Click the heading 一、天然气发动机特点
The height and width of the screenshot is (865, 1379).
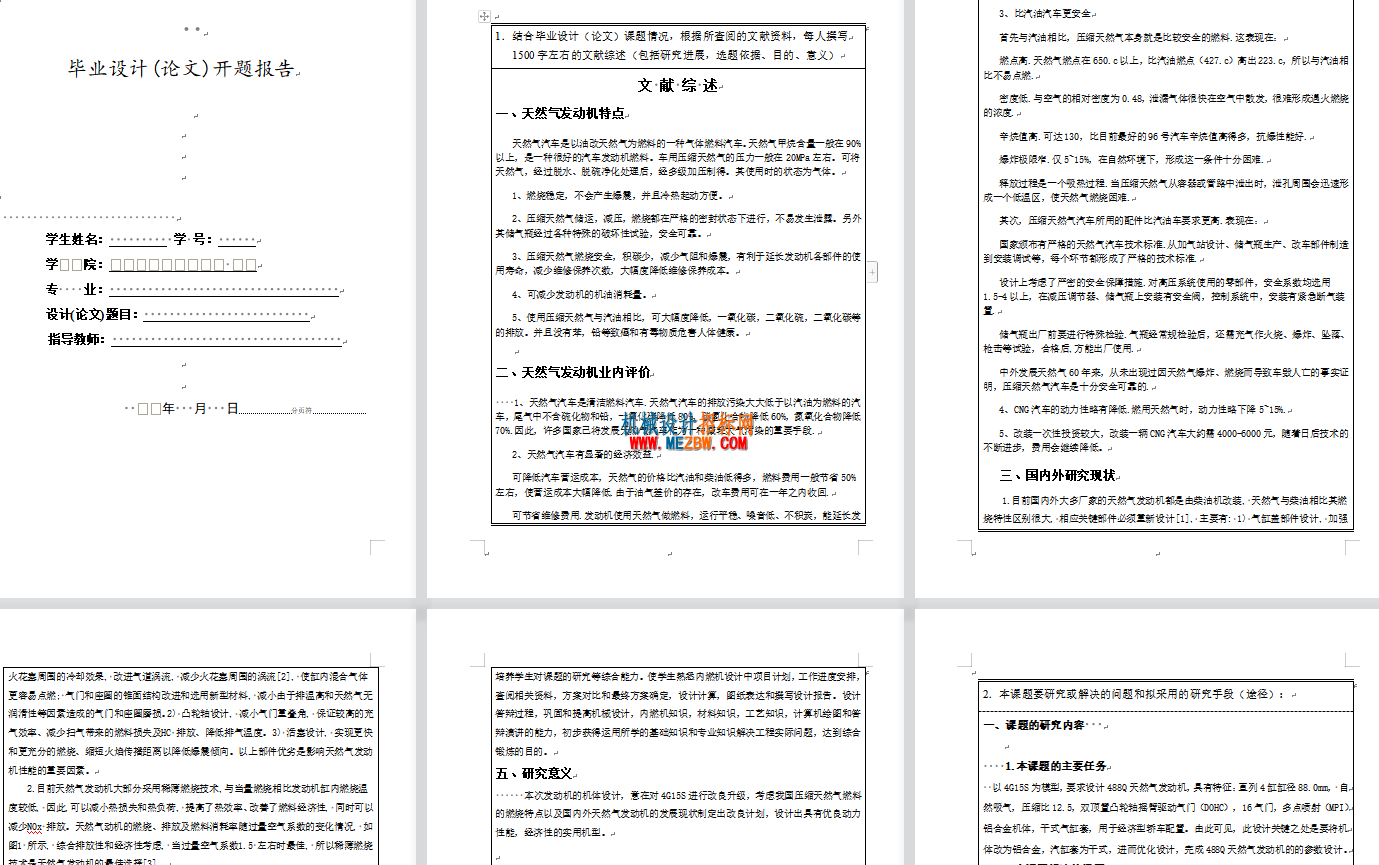(561, 114)
